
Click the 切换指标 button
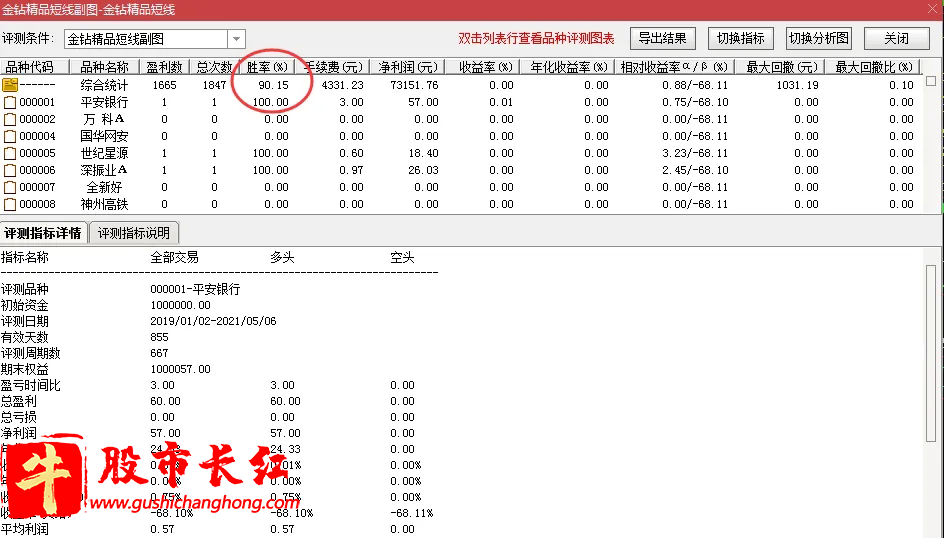point(741,39)
